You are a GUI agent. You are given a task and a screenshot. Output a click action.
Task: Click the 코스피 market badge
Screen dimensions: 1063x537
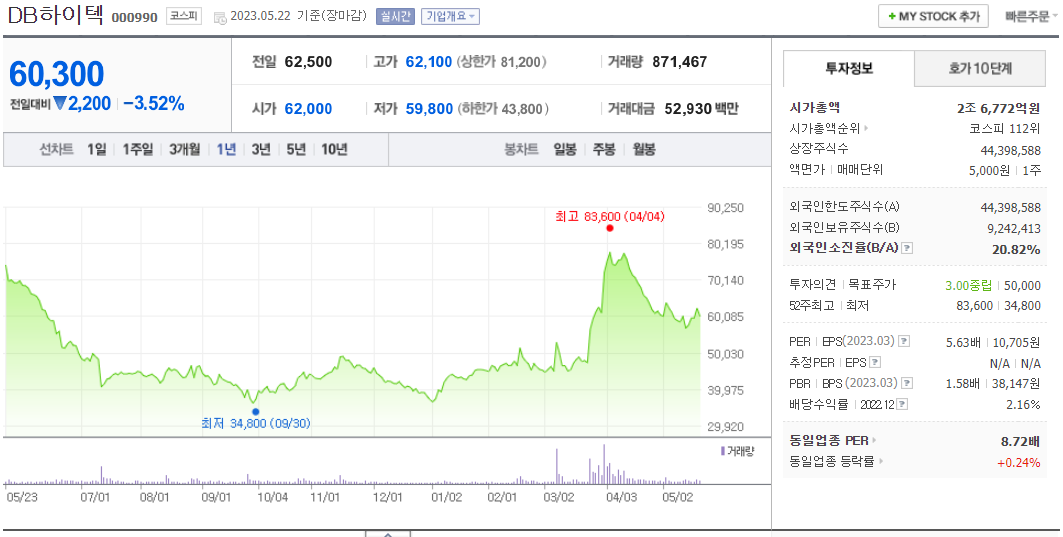pos(184,16)
